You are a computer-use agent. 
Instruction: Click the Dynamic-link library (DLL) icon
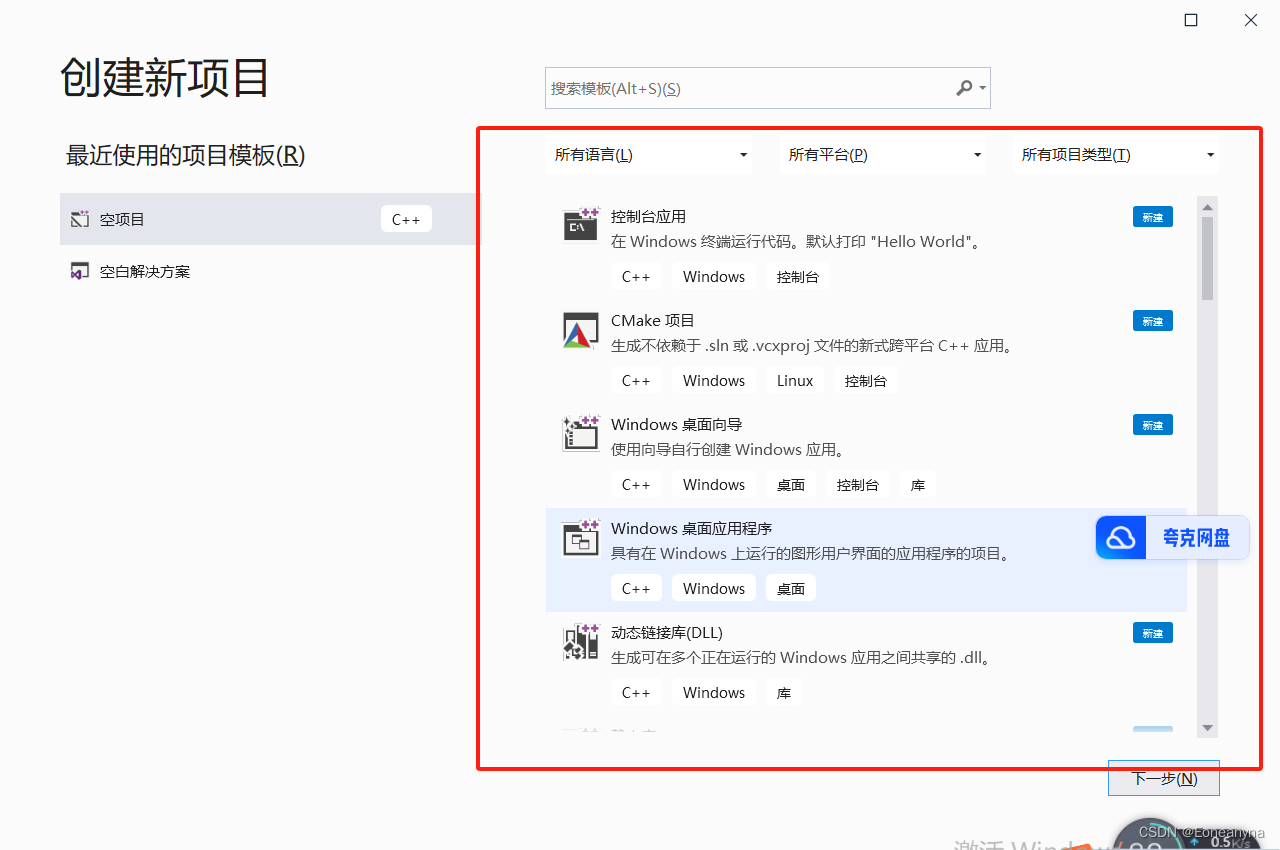(581, 642)
